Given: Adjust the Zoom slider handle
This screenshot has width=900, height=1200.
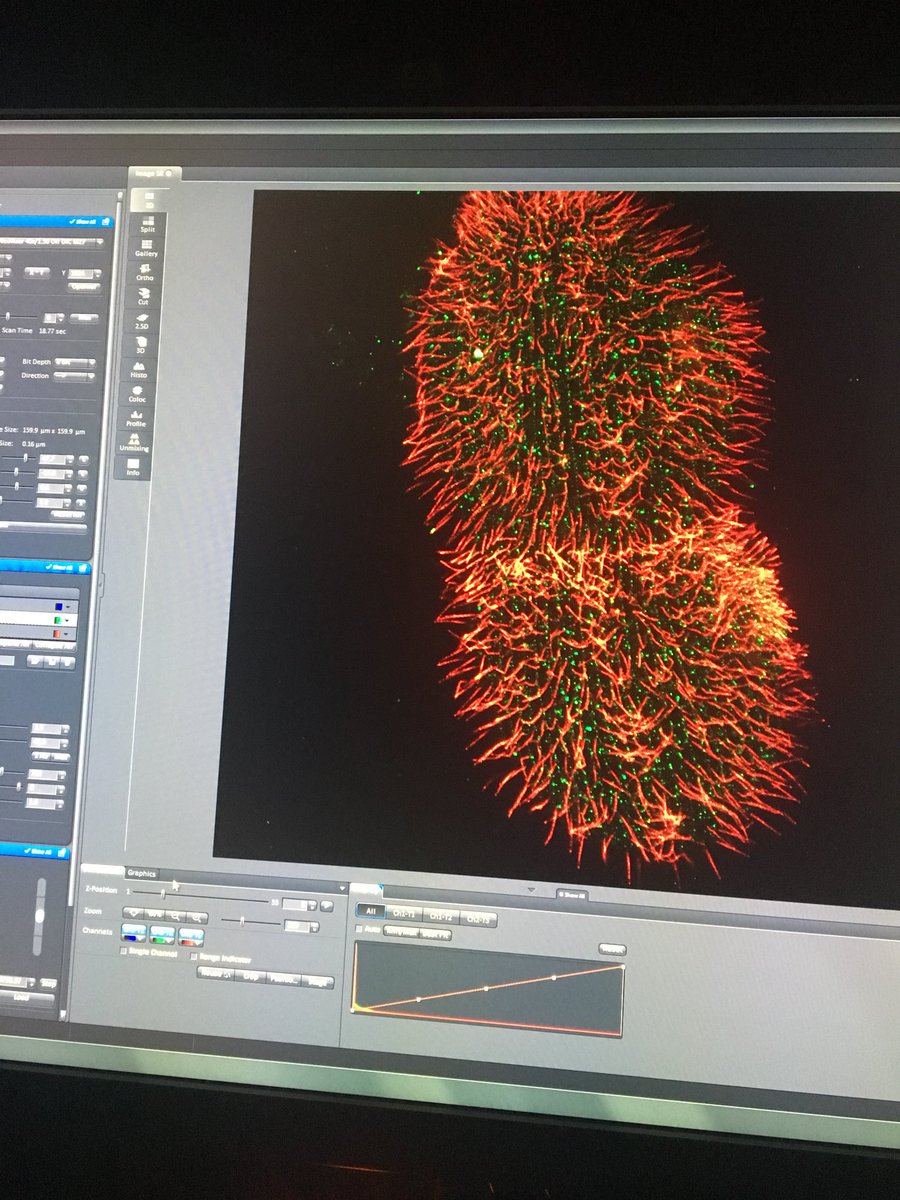Looking at the screenshot, I should 242,922.
